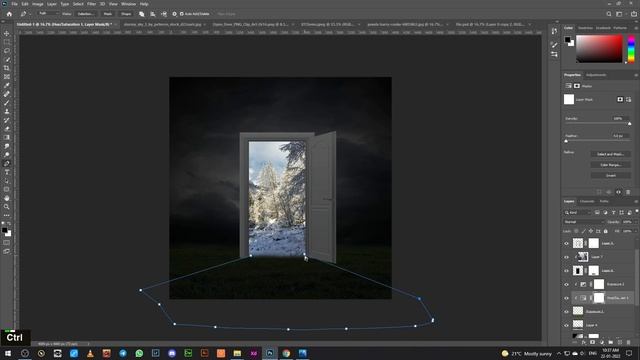
Task: Click the Selection... button in options bar
Action: (x=85, y=14)
